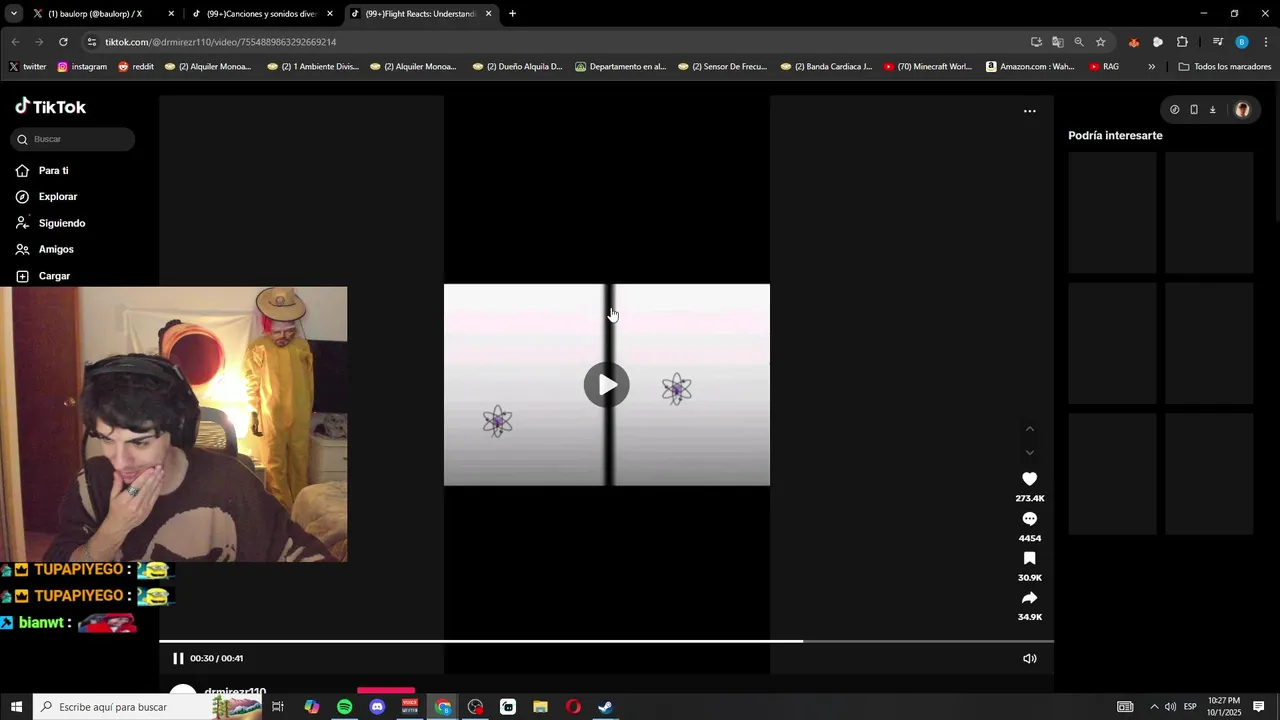Screen dimensions: 1280x720
Task: Click the TikTok logo
Action: tap(51, 107)
